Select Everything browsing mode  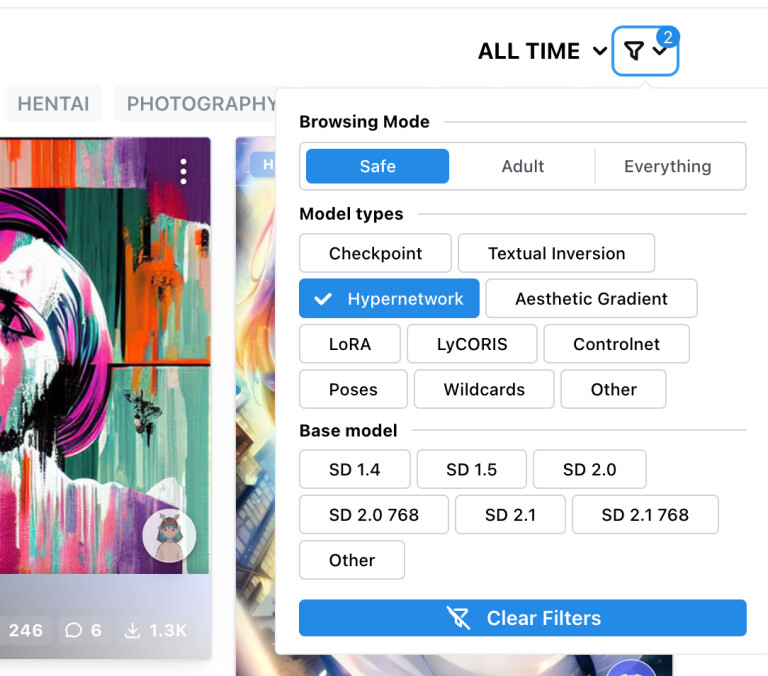[x=668, y=166]
